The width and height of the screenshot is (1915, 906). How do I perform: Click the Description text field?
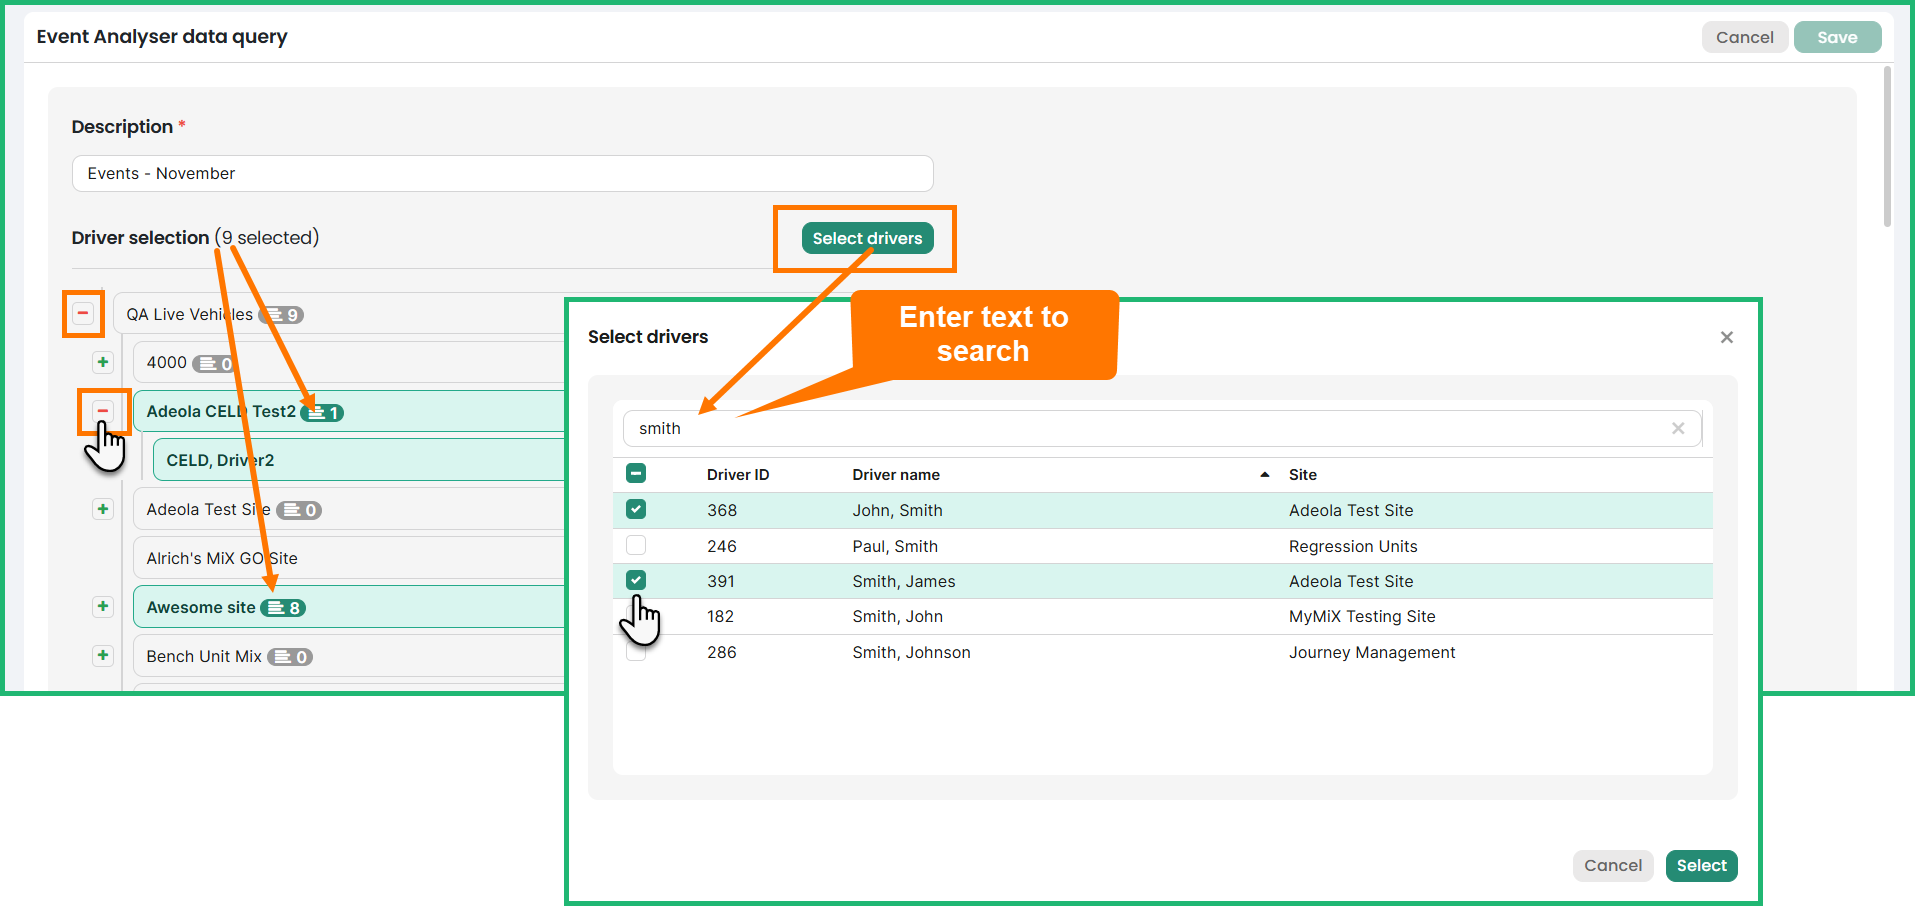pos(502,174)
